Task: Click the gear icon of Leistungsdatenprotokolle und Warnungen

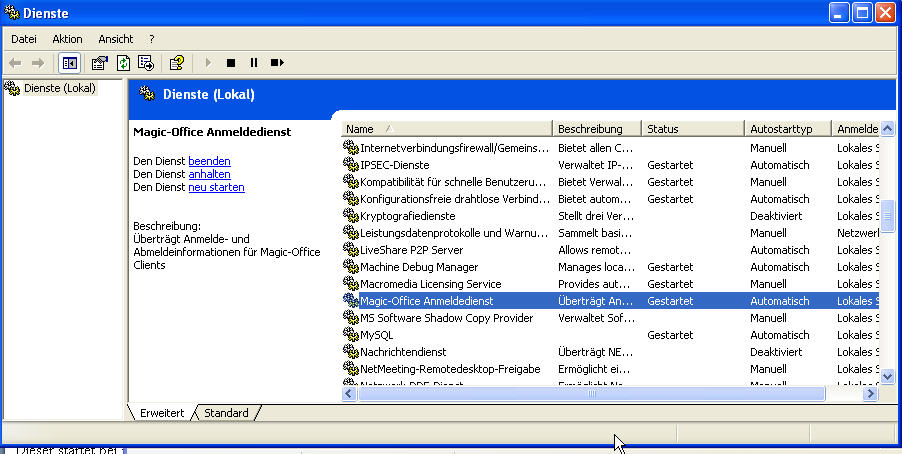Action: (x=351, y=233)
